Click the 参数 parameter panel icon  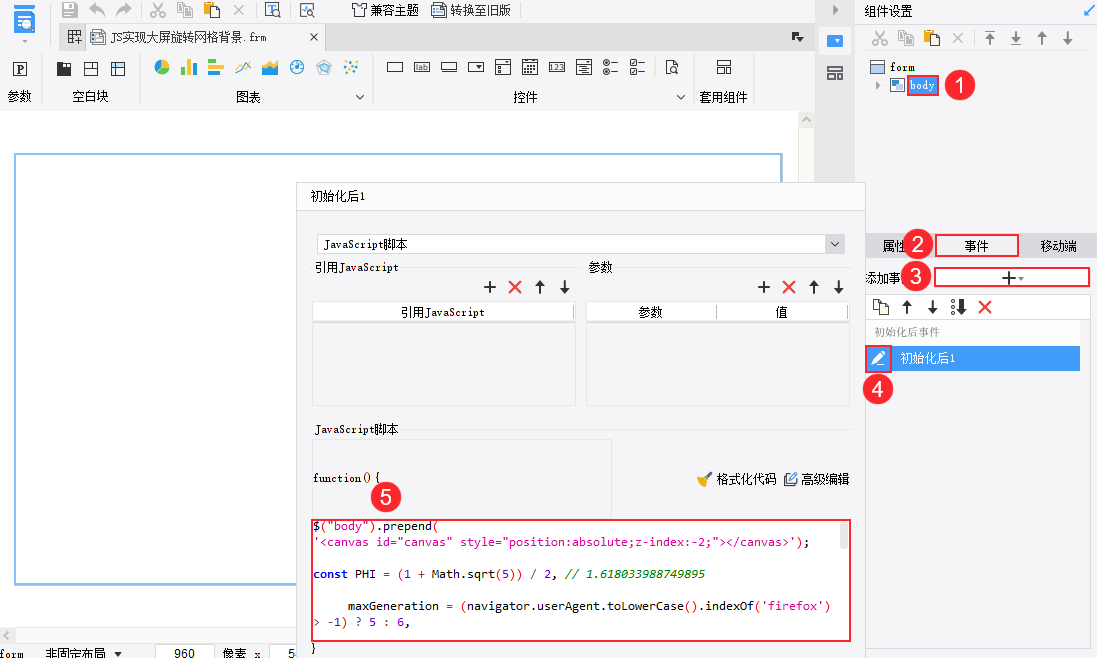pos(20,69)
